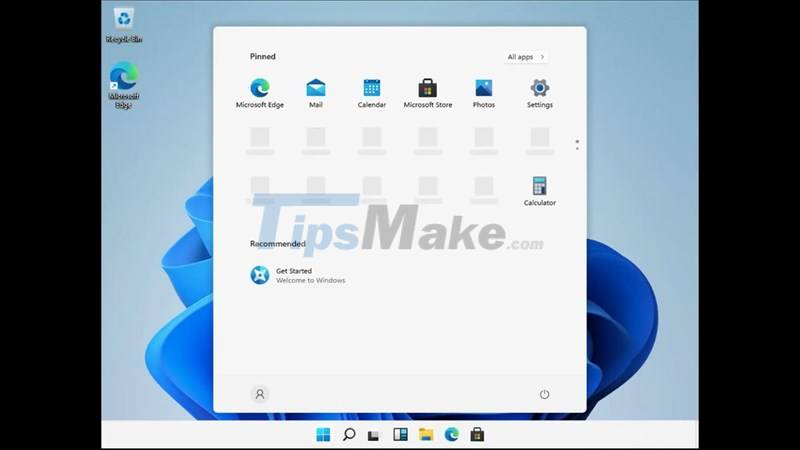The width and height of the screenshot is (800, 450).
Task: Select the Microsoft Edge desktop shortcut
Action: pyautogui.click(x=124, y=85)
